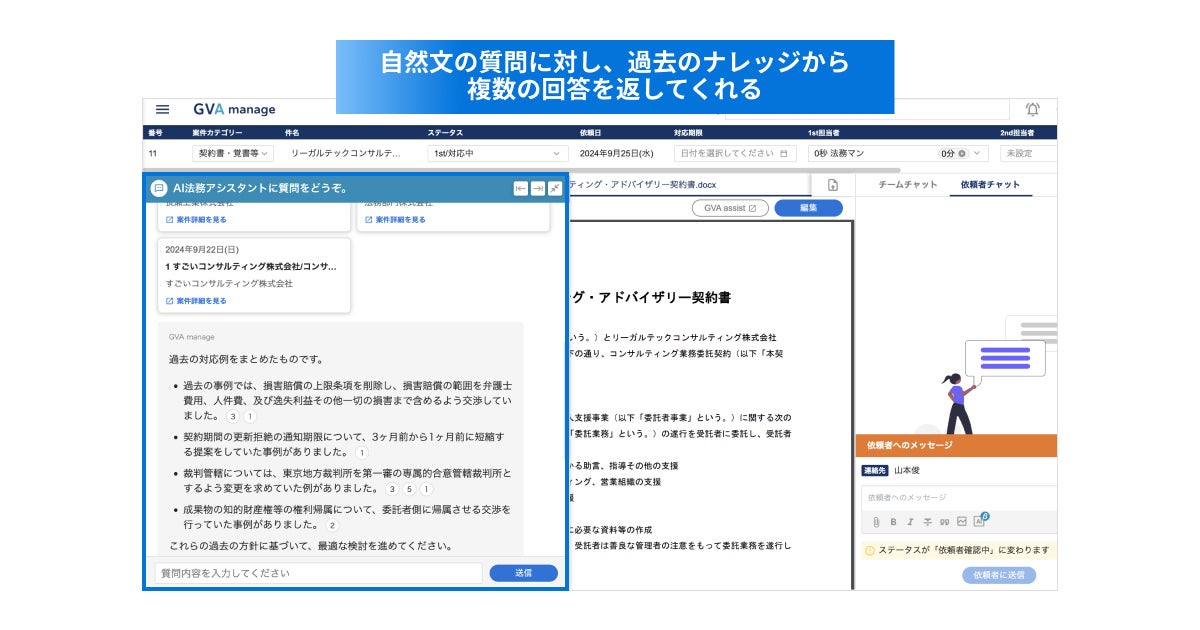The height and width of the screenshot is (630, 1200).
Task: Click the horizontal scrollbar under the case row
Action: (x=522, y=170)
